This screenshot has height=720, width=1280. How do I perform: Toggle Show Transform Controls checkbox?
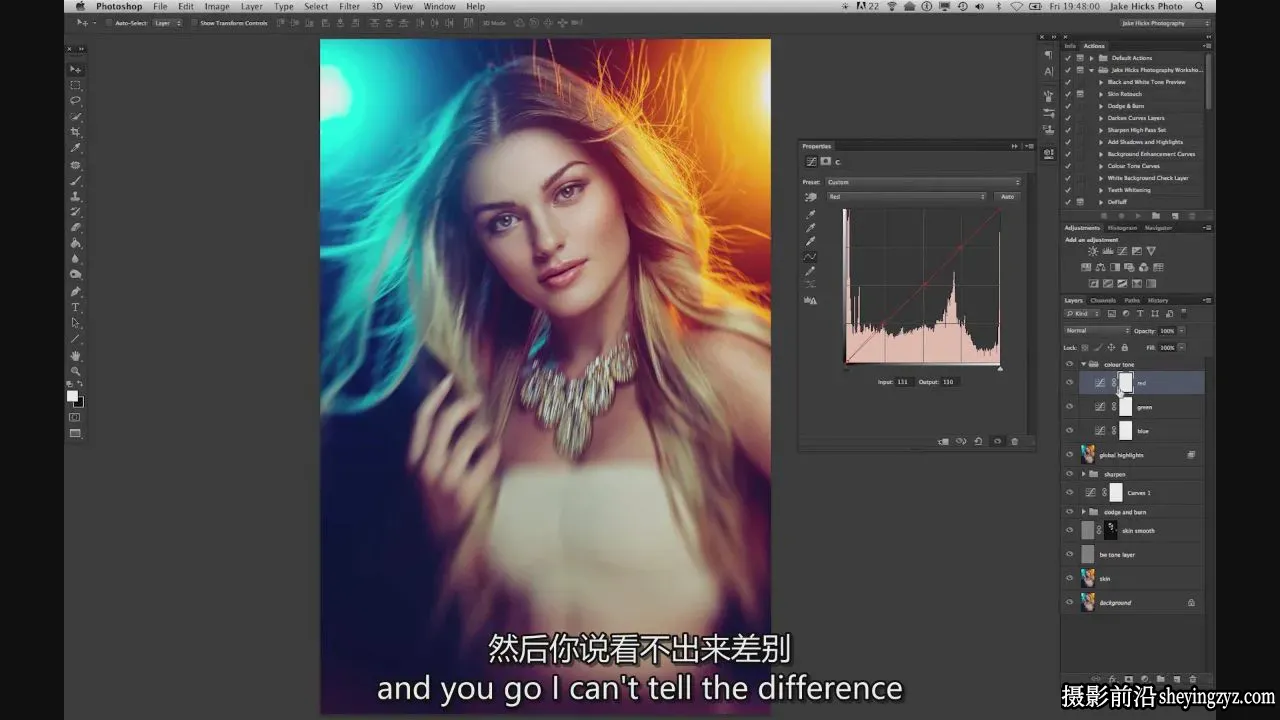pyautogui.click(x=195, y=23)
